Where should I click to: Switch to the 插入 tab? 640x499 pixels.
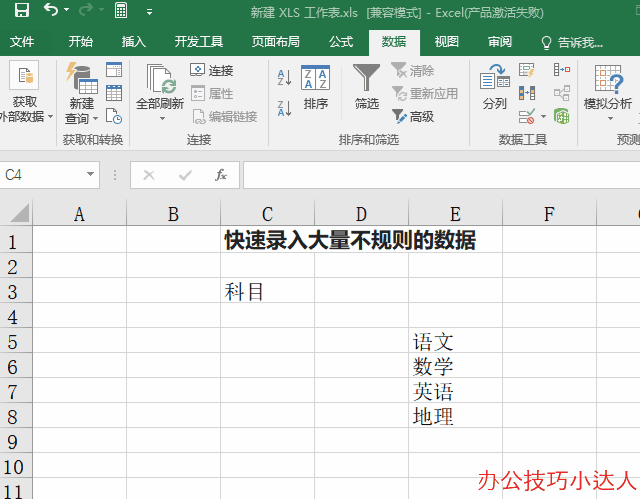coord(133,42)
